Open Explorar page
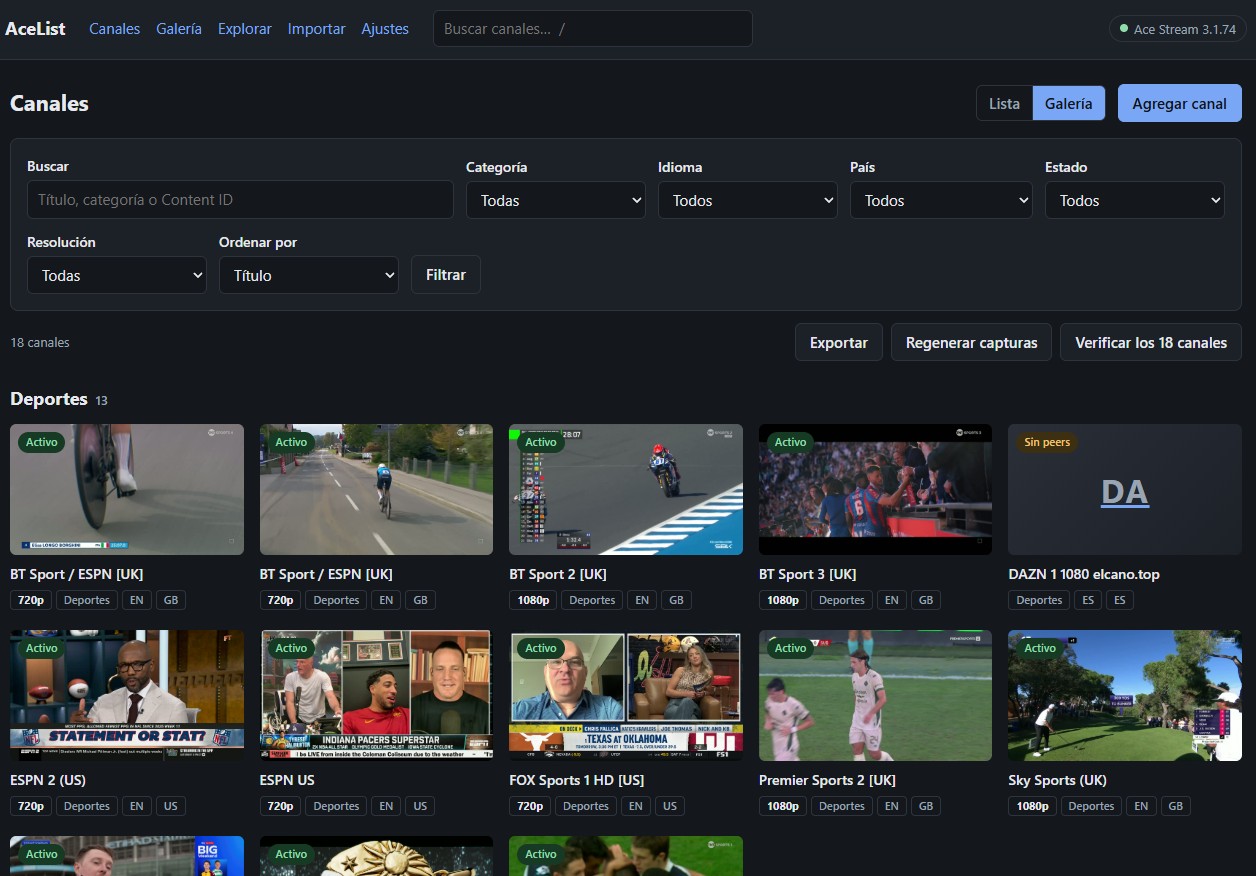This screenshot has height=876, width=1256. 245,29
